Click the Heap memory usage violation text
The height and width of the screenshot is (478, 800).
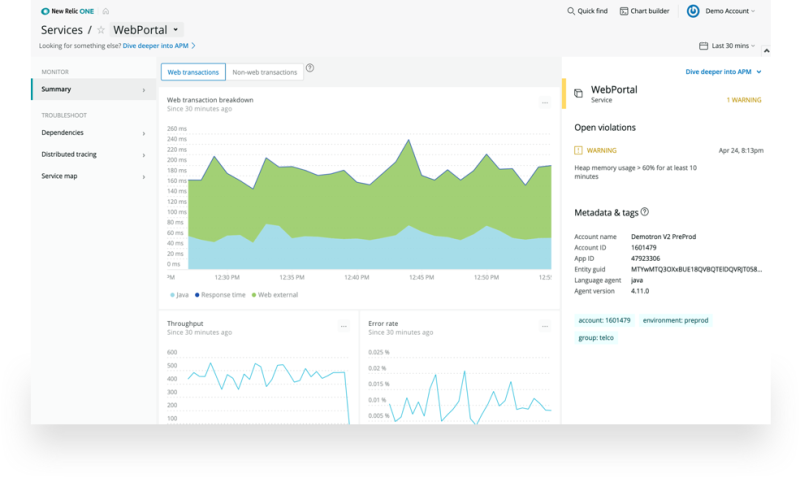point(635,172)
